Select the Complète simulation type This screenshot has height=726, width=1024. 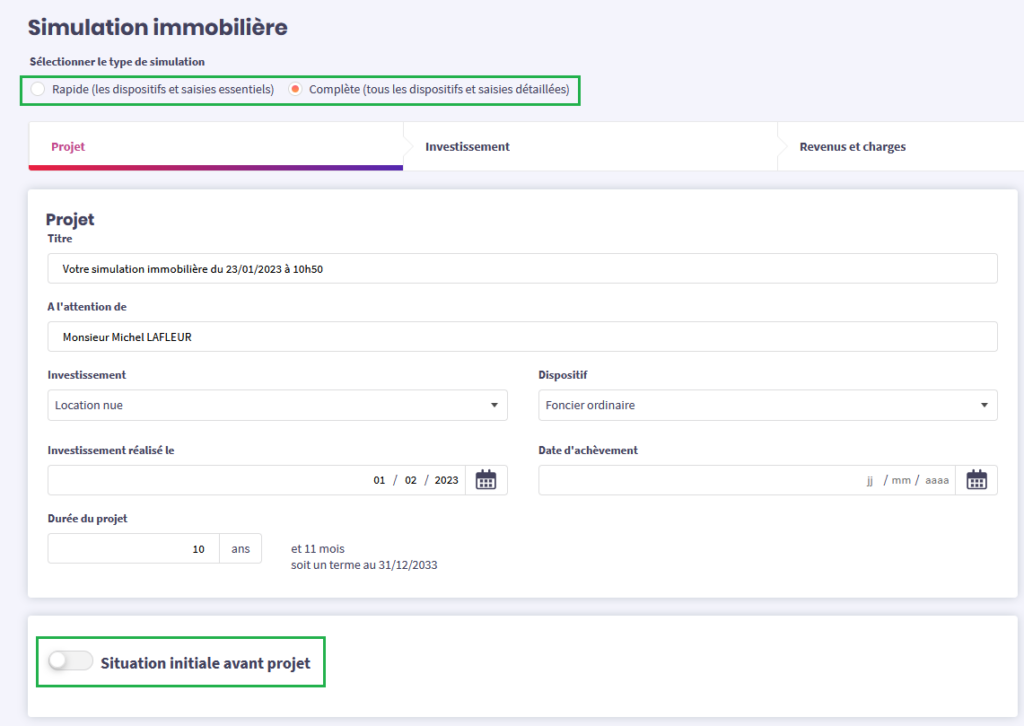[x=295, y=90]
